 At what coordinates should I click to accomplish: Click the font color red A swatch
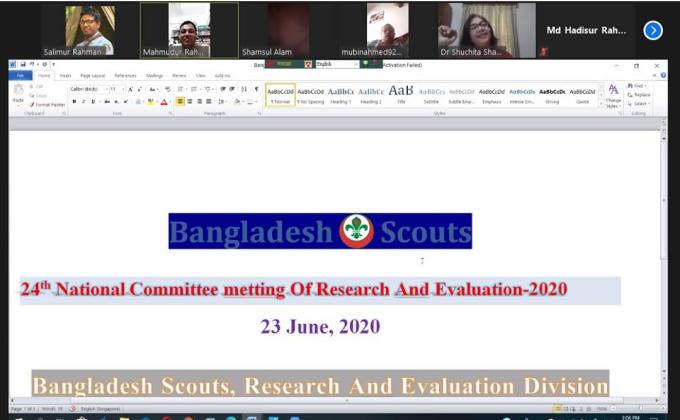coord(164,101)
